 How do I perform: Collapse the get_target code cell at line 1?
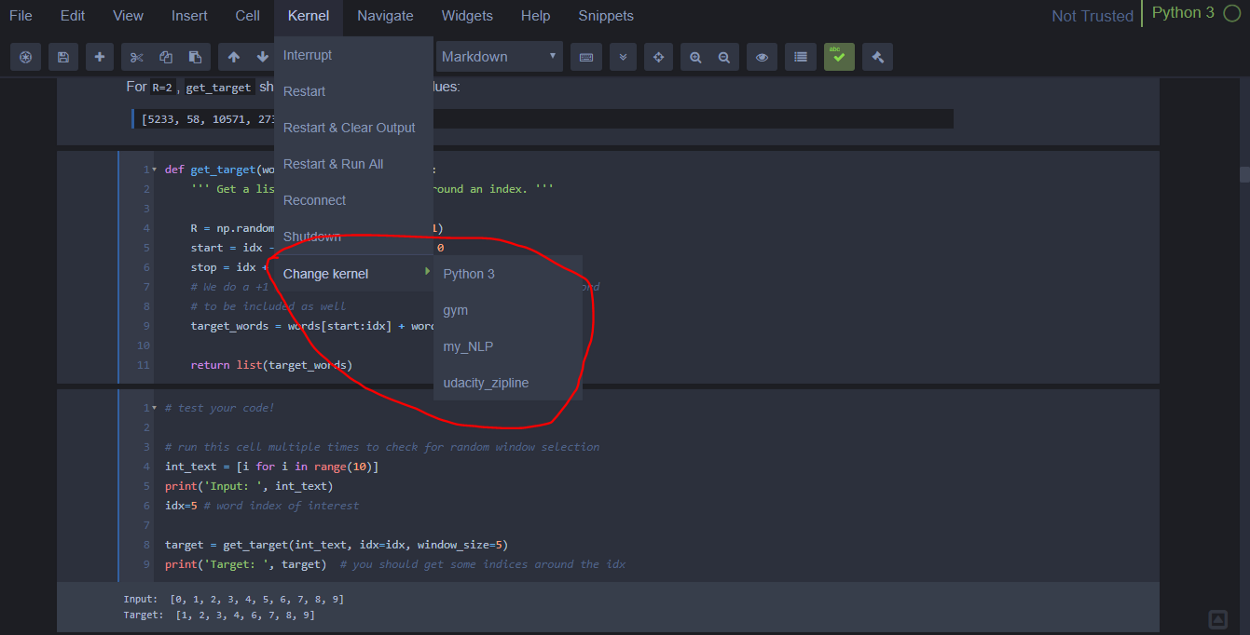pos(153,169)
